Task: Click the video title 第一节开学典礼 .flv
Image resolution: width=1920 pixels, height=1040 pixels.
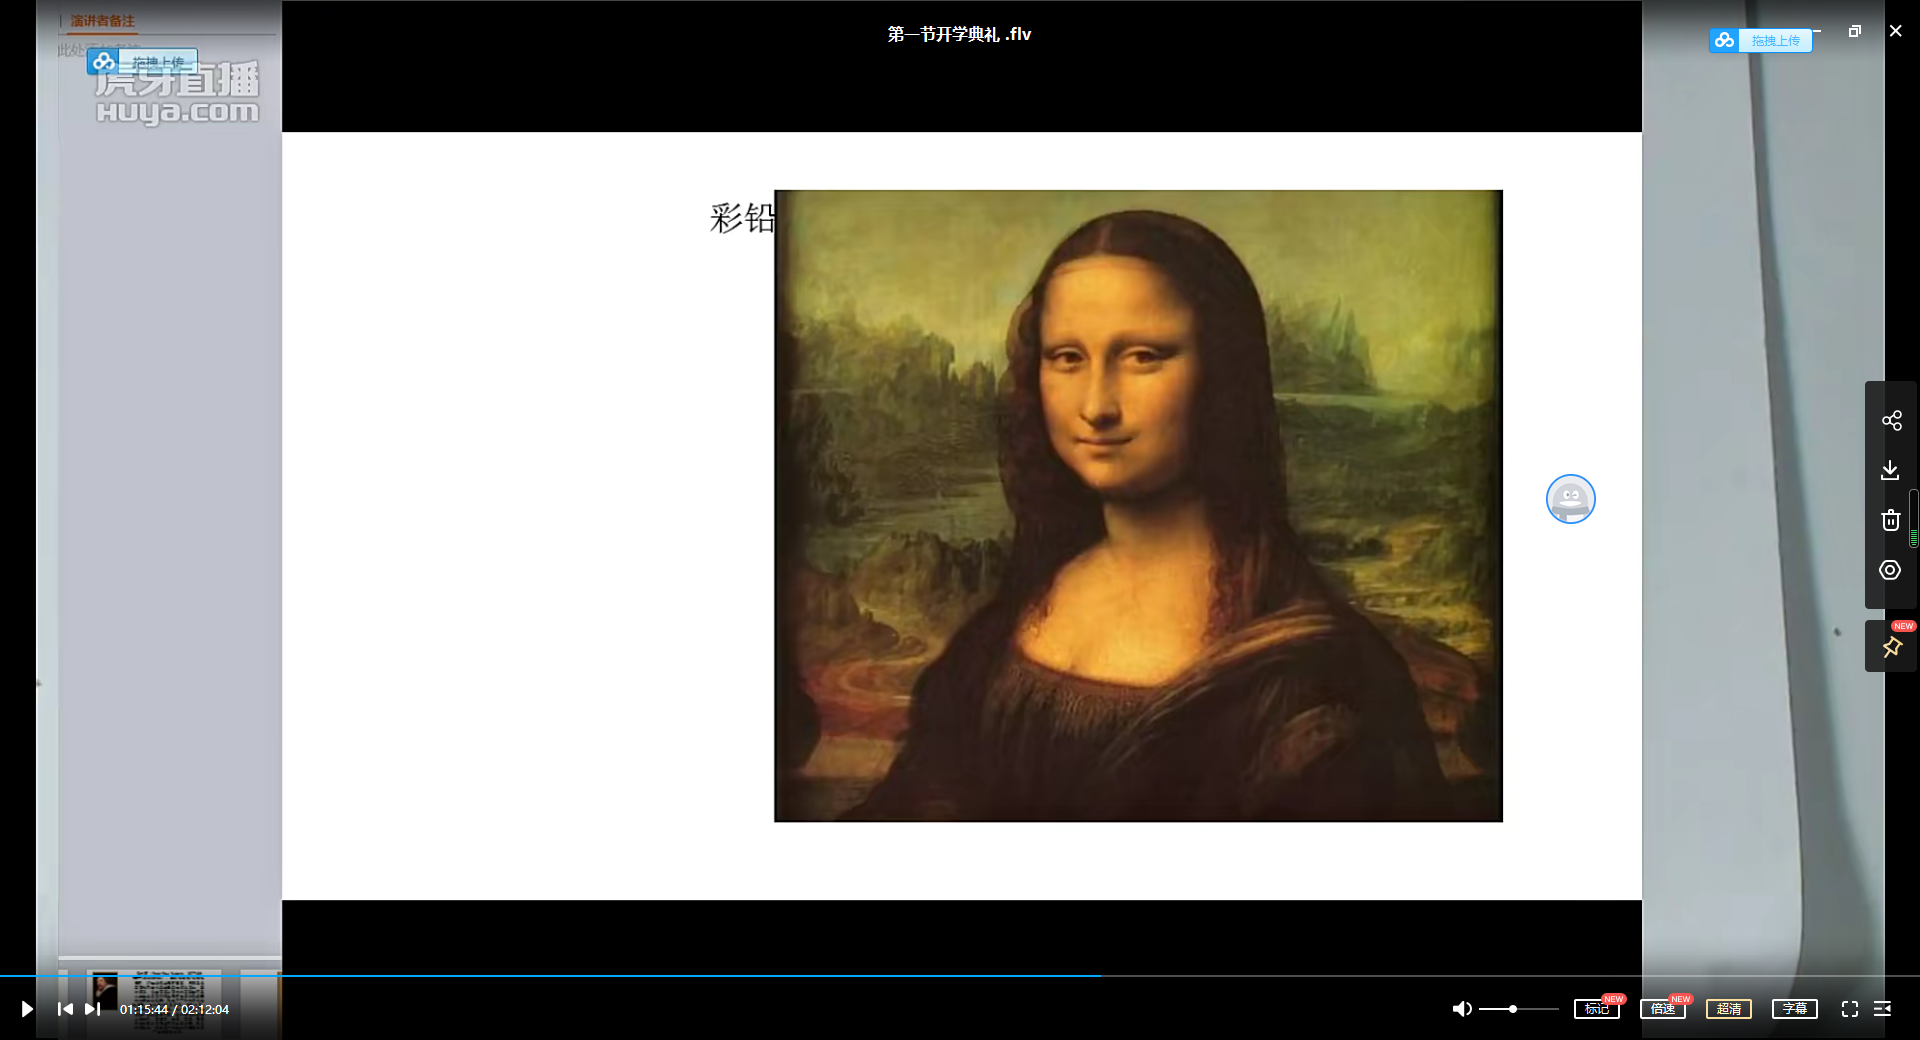Action: click(959, 34)
